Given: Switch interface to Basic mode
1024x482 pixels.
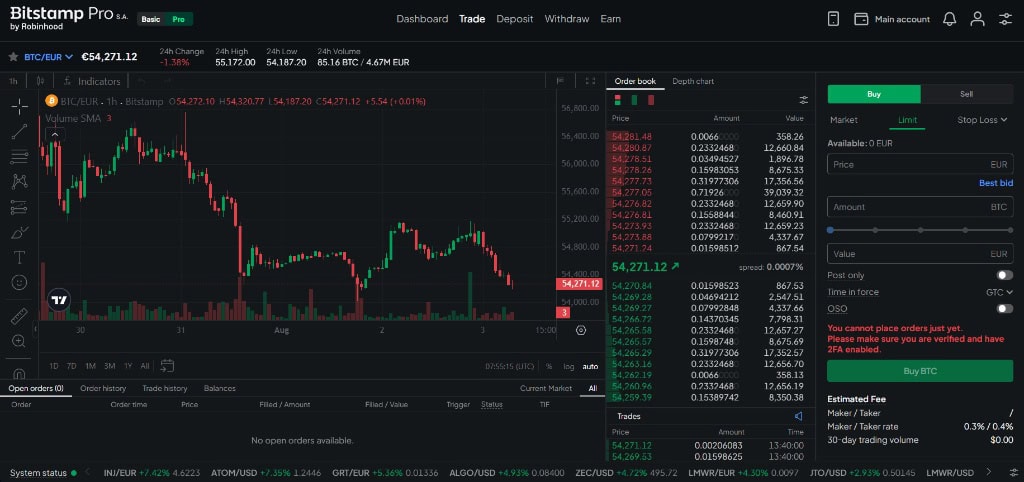Looking at the screenshot, I should click(151, 20).
